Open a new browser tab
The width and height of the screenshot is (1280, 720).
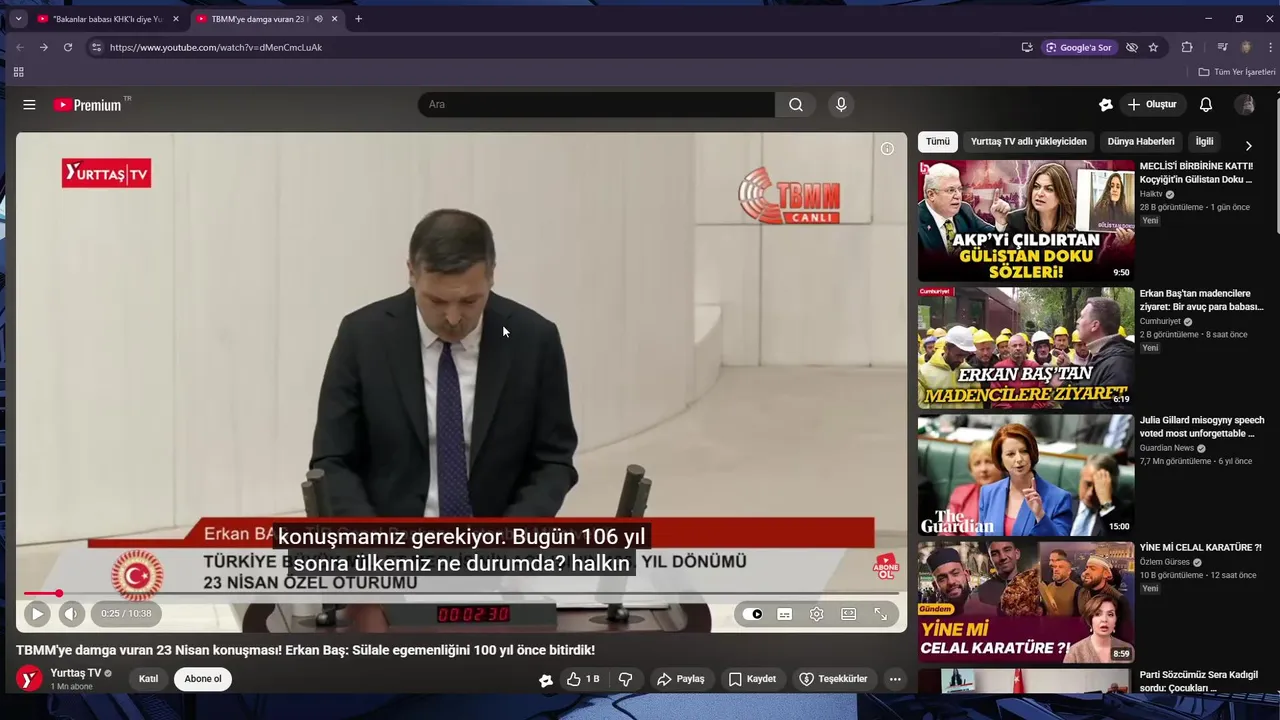(x=359, y=19)
